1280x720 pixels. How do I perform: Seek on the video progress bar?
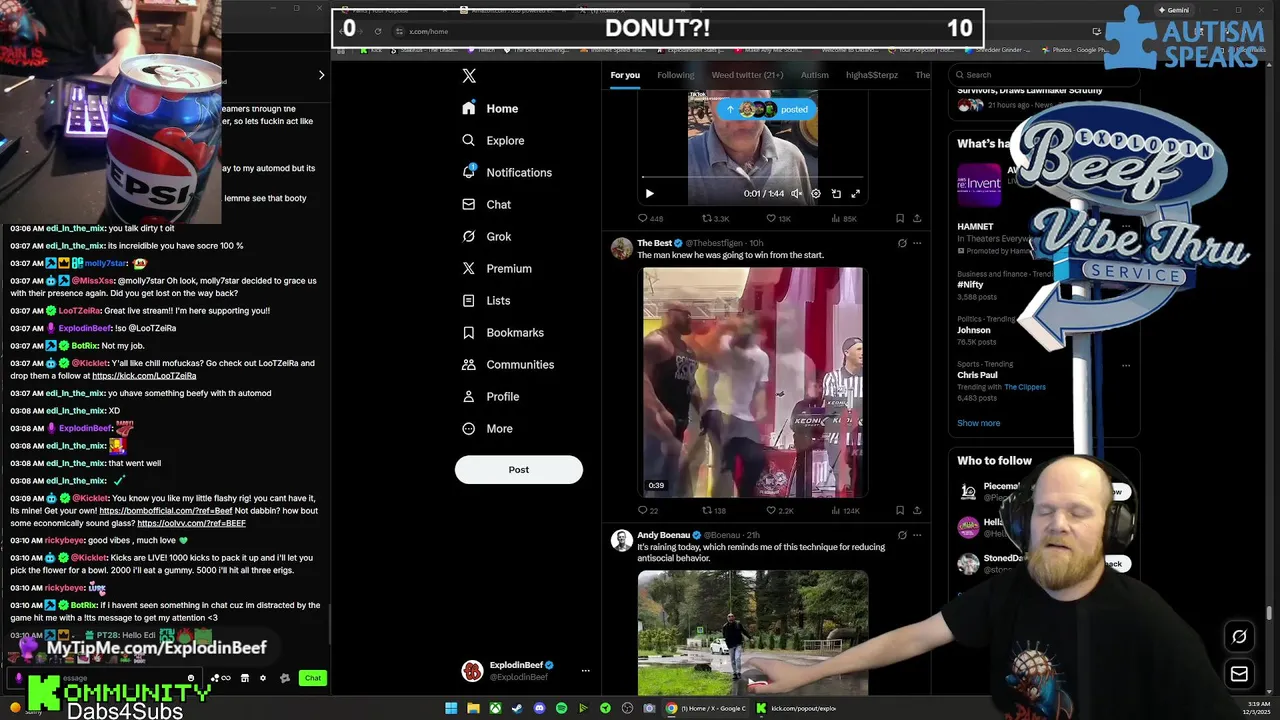point(752,178)
